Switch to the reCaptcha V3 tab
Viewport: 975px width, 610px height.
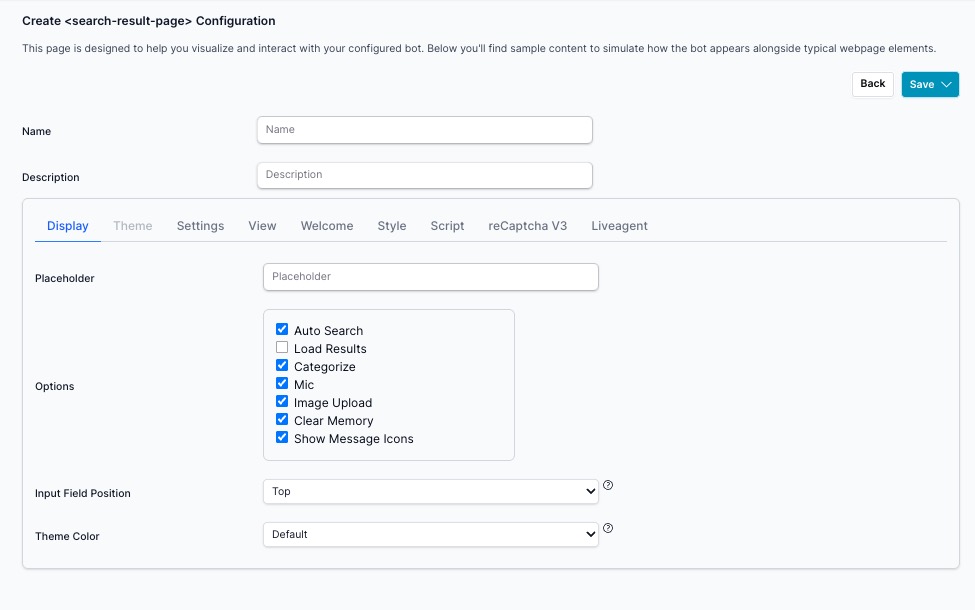(527, 226)
